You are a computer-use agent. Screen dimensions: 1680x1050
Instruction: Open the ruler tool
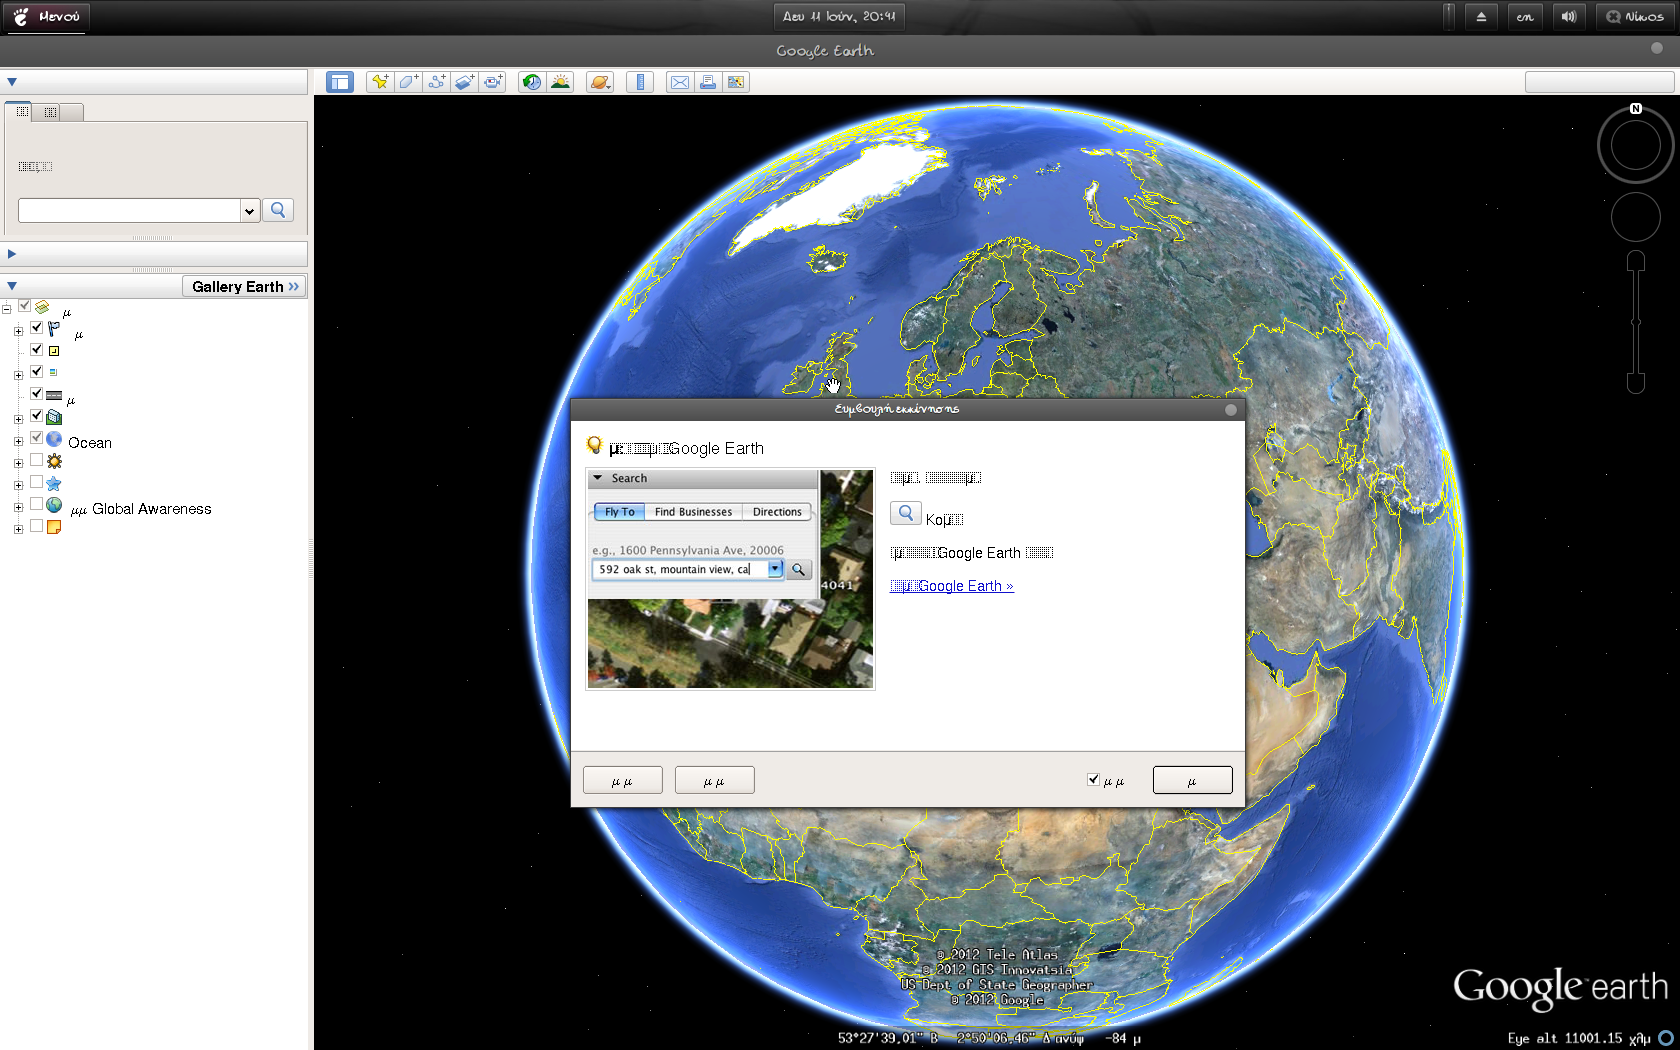click(x=640, y=82)
